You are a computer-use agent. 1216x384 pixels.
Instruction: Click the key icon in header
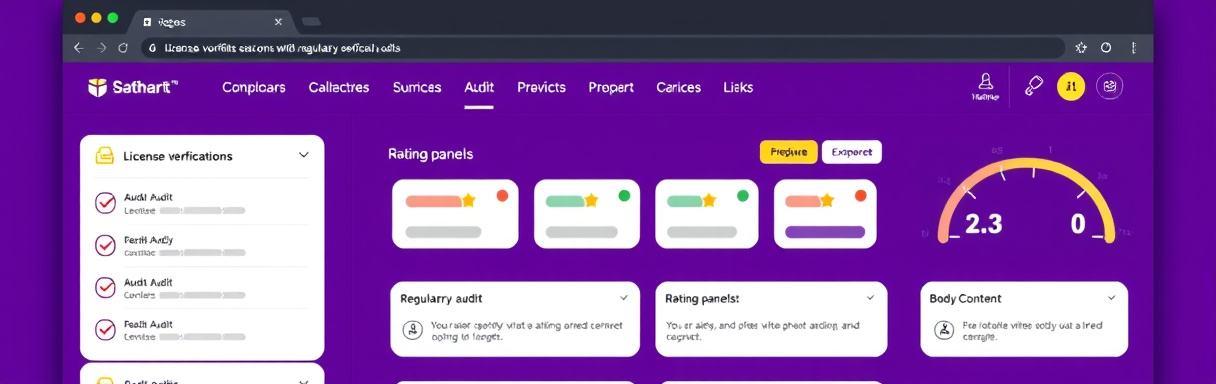(1034, 87)
